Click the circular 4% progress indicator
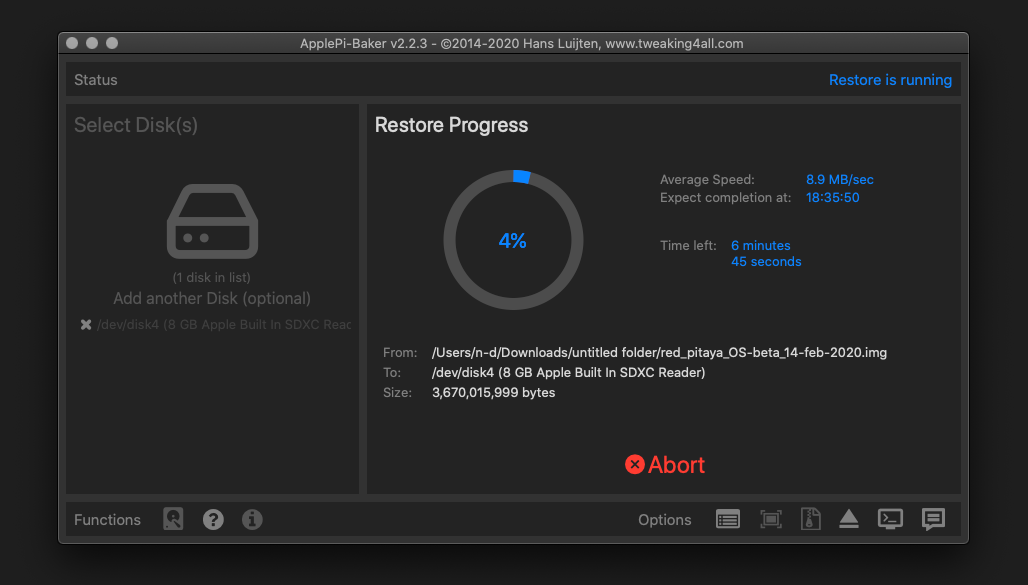This screenshot has width=1028, height=585. click(513, 240)
